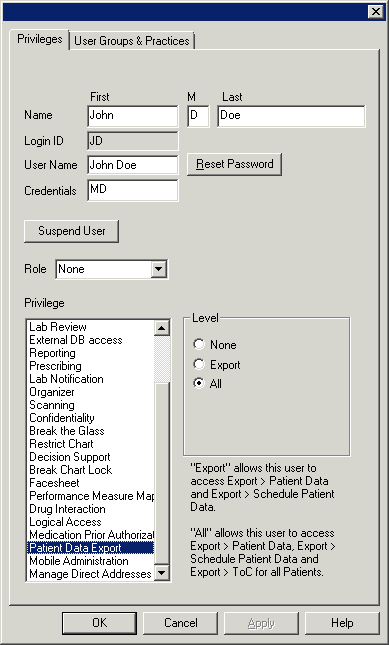Click the User Name field

(133, 165)
